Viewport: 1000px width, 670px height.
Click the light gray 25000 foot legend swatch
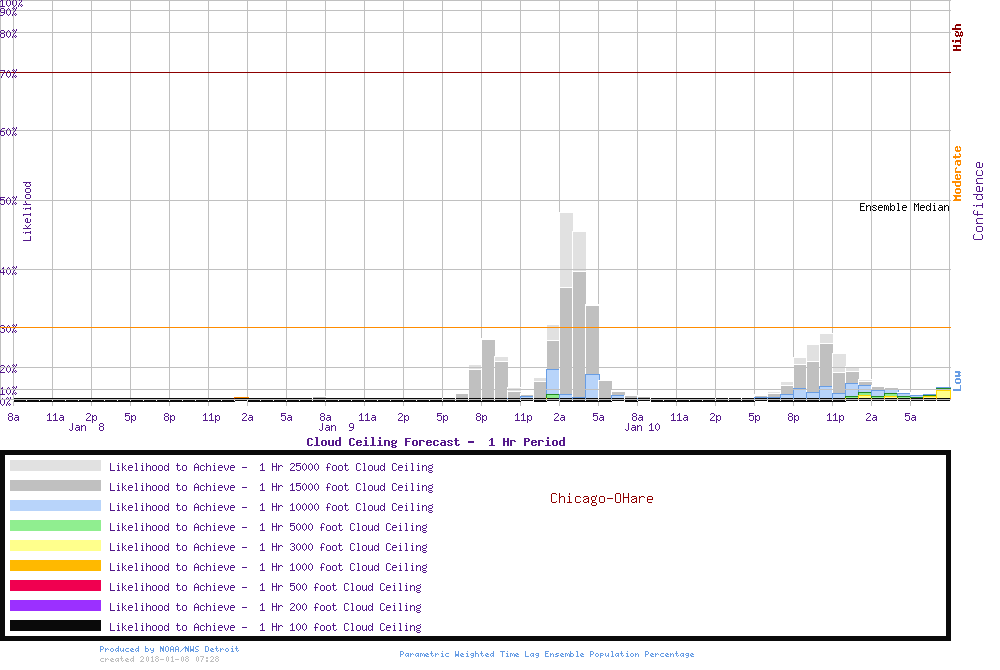(x=55, y=466)
